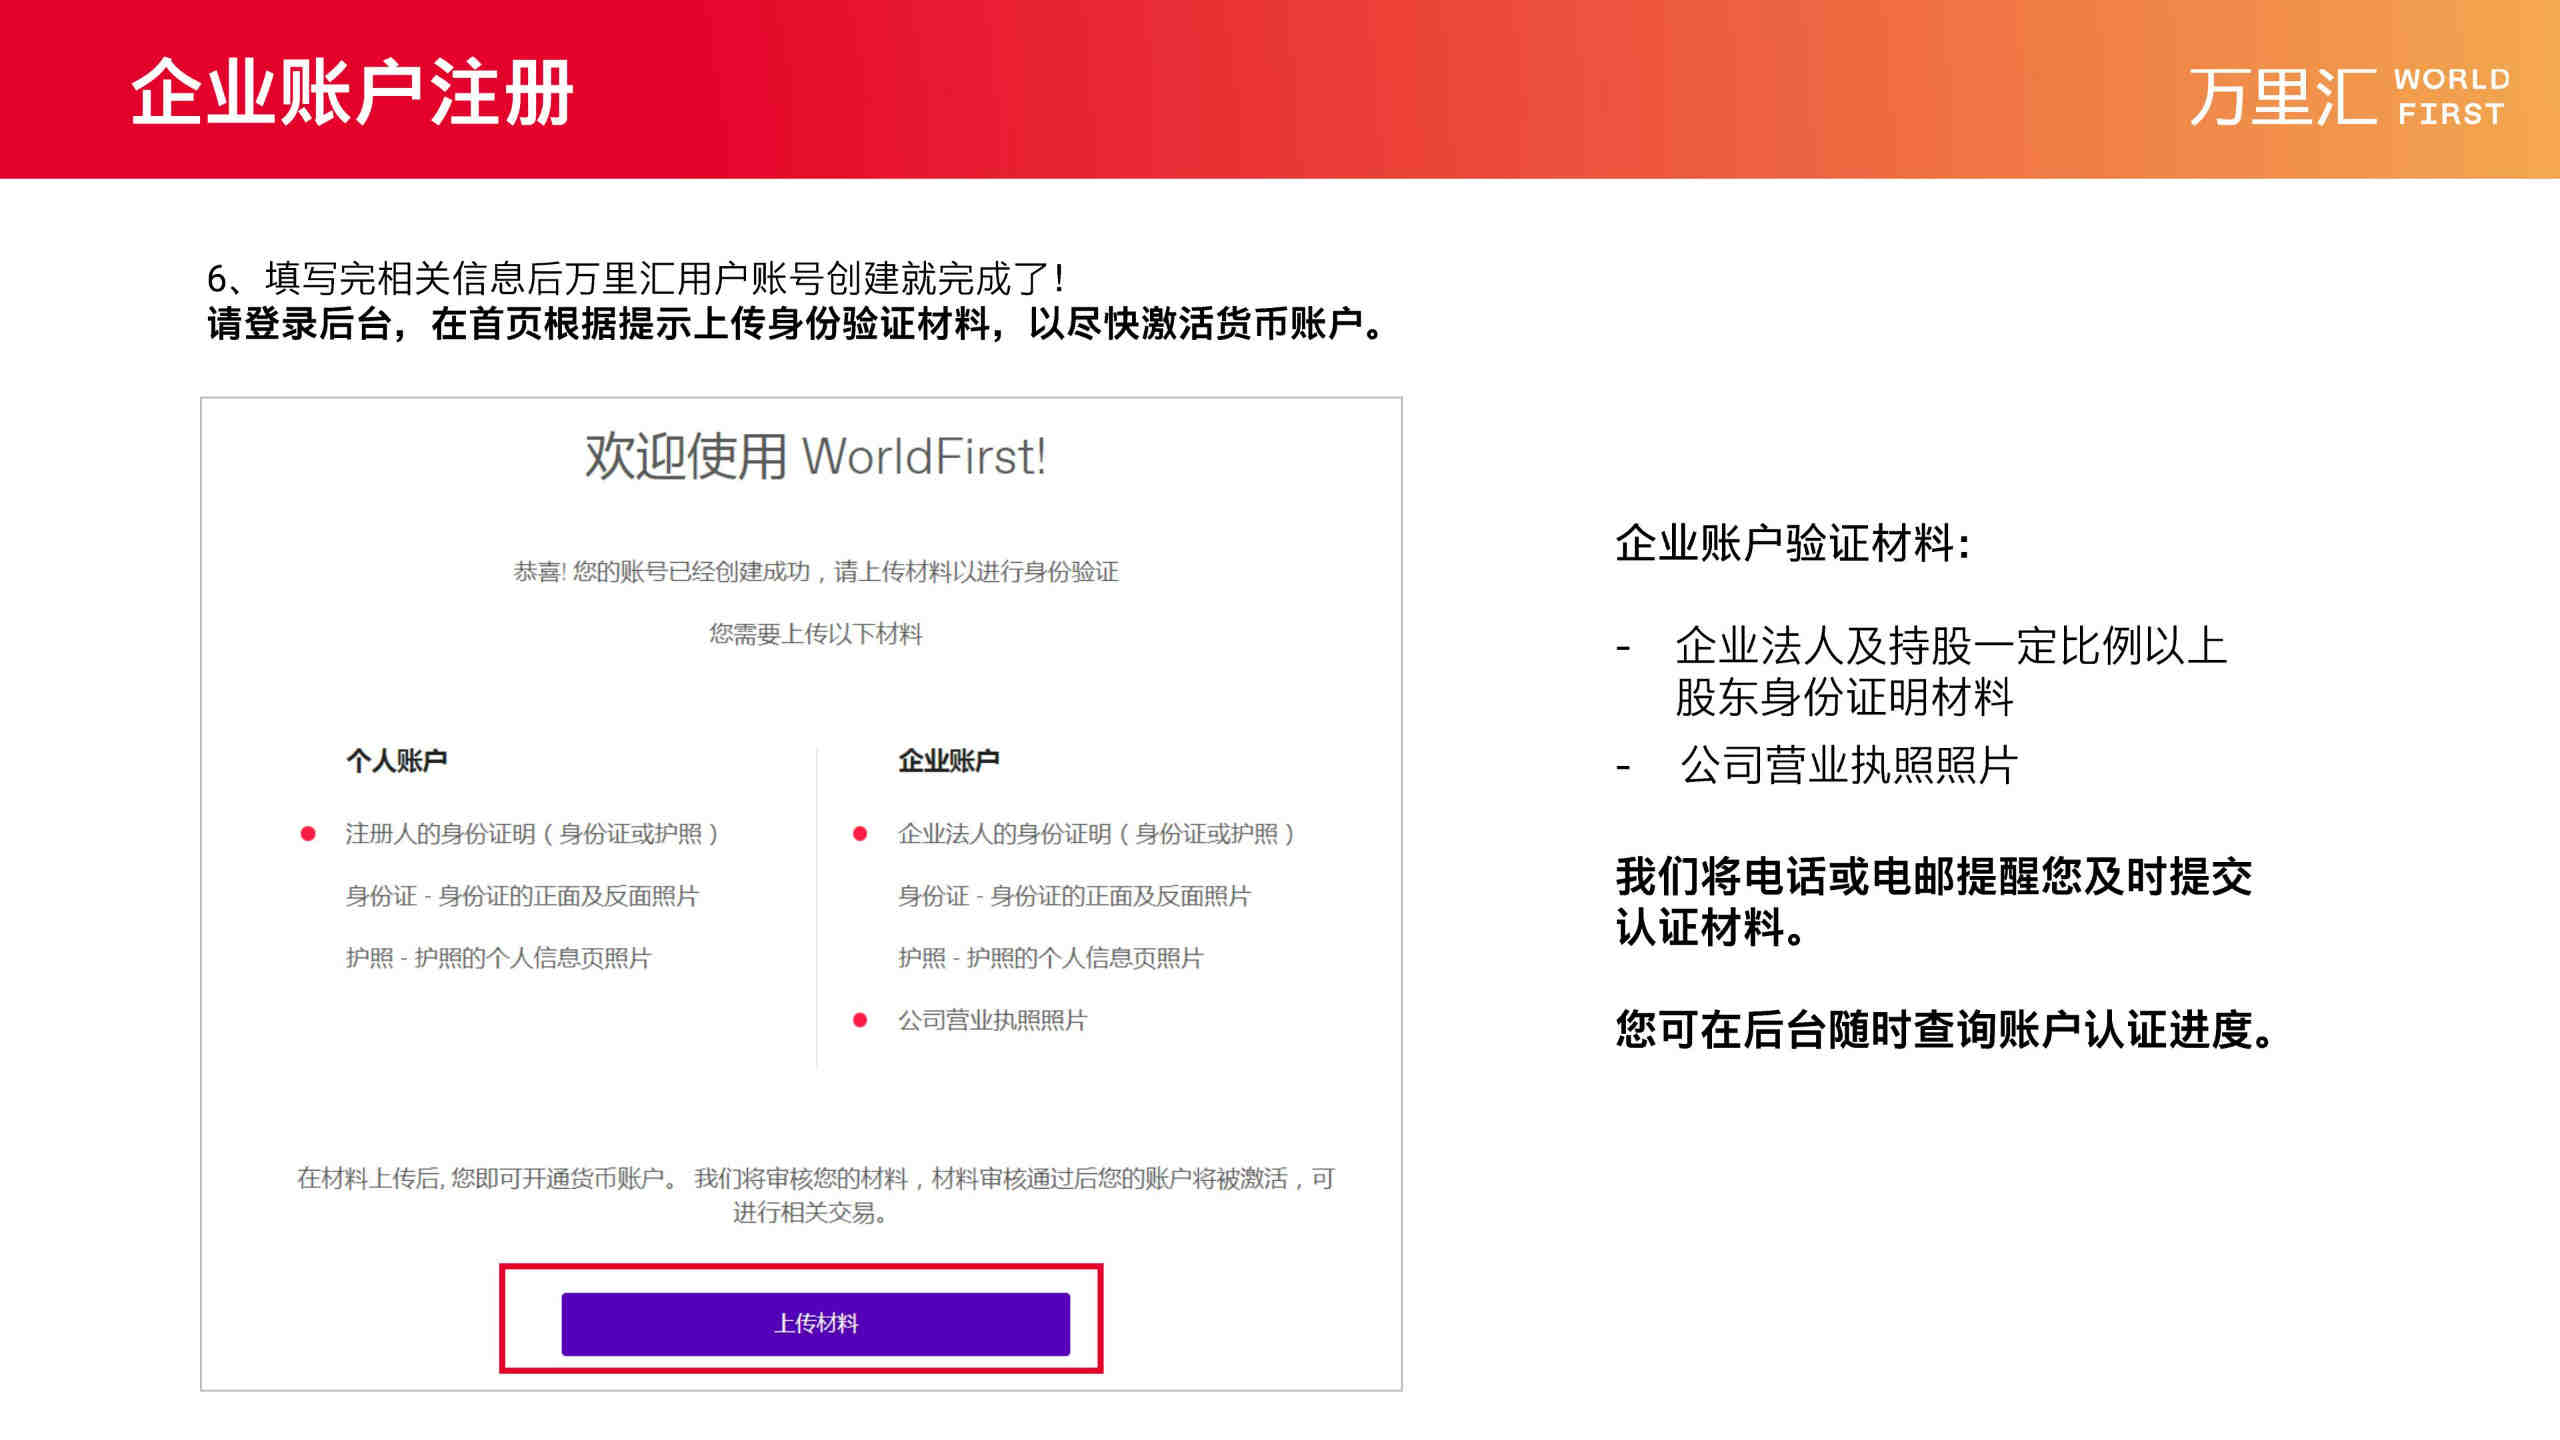The height and width of the screenshot is (1440, 2560).
Task: Click 公司营业执照照片 in the welcome dialog
Action: [x=992, y=1020]
